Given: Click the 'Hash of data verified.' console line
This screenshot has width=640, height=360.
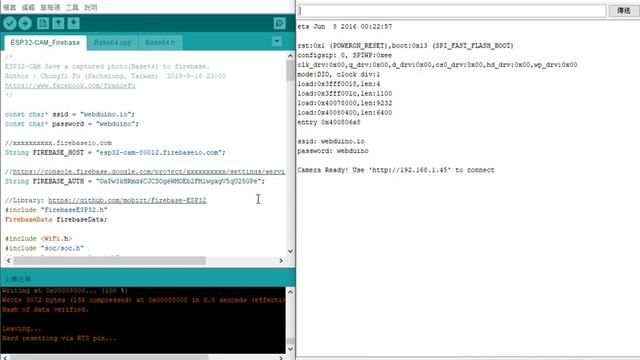Looking at the screenshot, I should pyautogui.click(x=45, y=310).
